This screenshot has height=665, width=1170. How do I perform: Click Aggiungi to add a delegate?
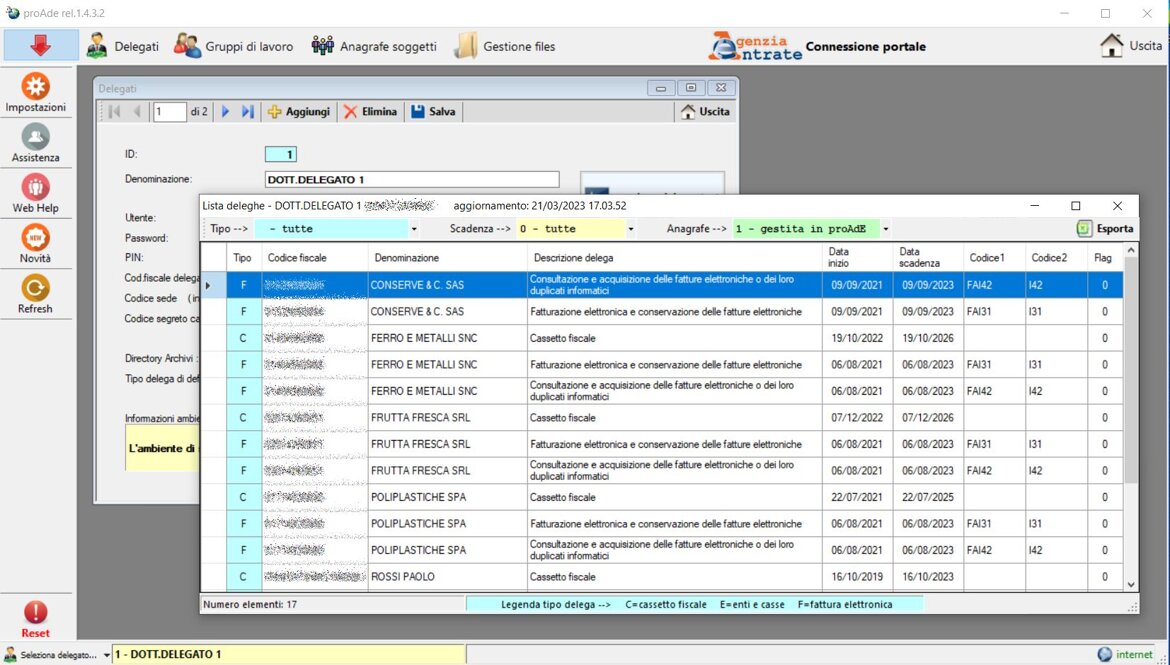tap(298, 112)
